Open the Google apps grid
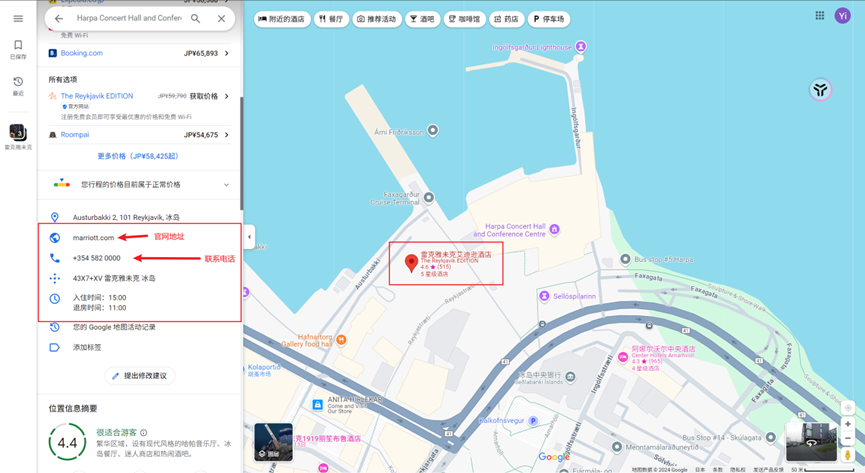865x473 pixels. [820, 15]
